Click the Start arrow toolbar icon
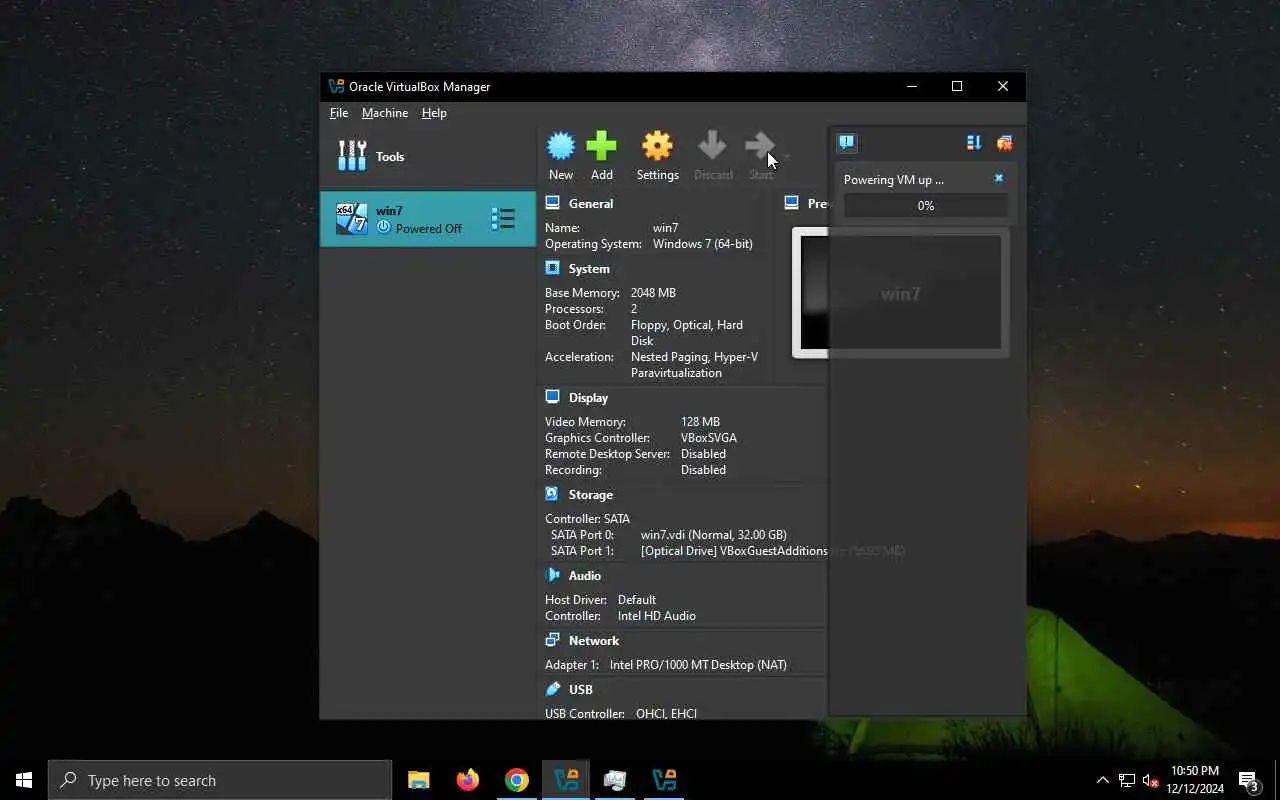This screenshot has height=800, width=1280. pos(760,146)
